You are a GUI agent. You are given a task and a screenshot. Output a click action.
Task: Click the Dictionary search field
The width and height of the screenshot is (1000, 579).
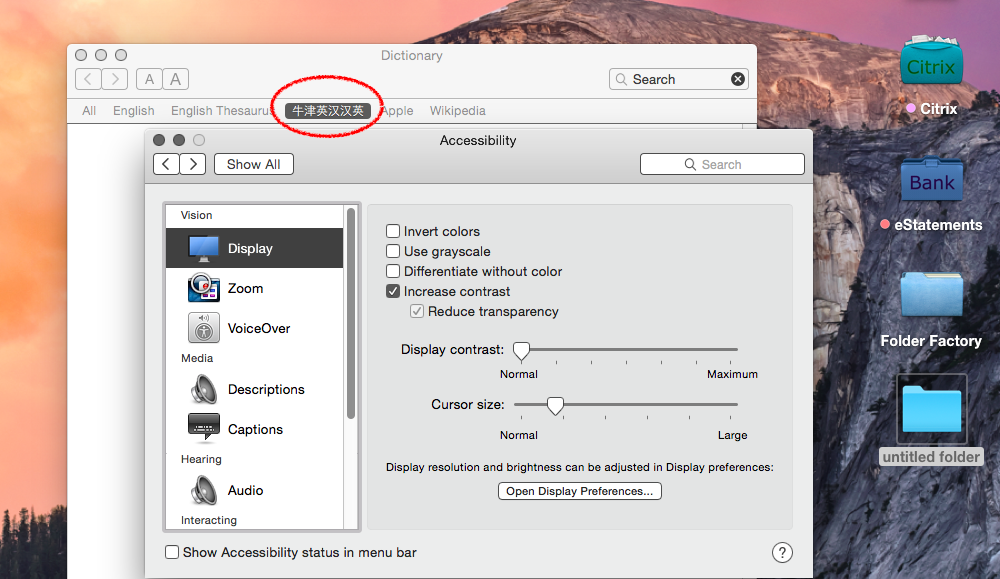pyautogui.click(x=679, y=79)
